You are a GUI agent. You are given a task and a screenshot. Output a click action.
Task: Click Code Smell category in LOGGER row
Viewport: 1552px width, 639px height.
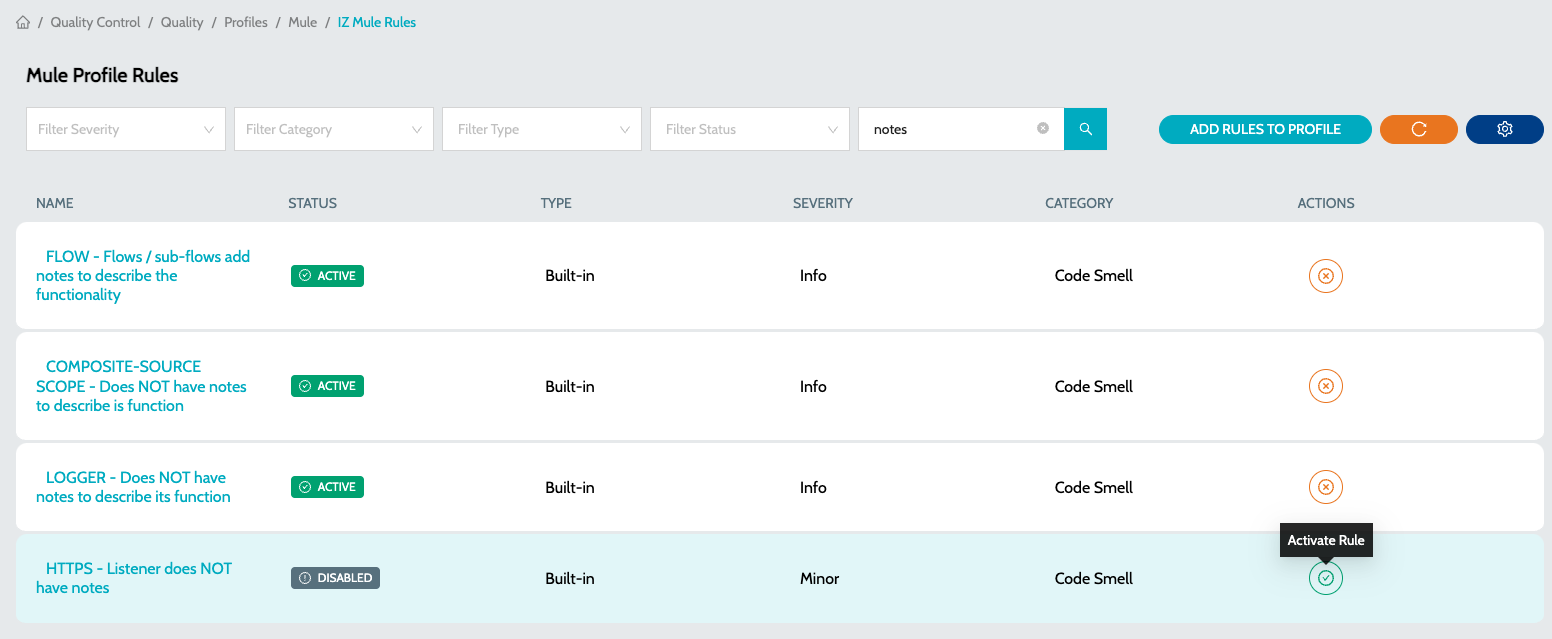(x=1094, y=487)
